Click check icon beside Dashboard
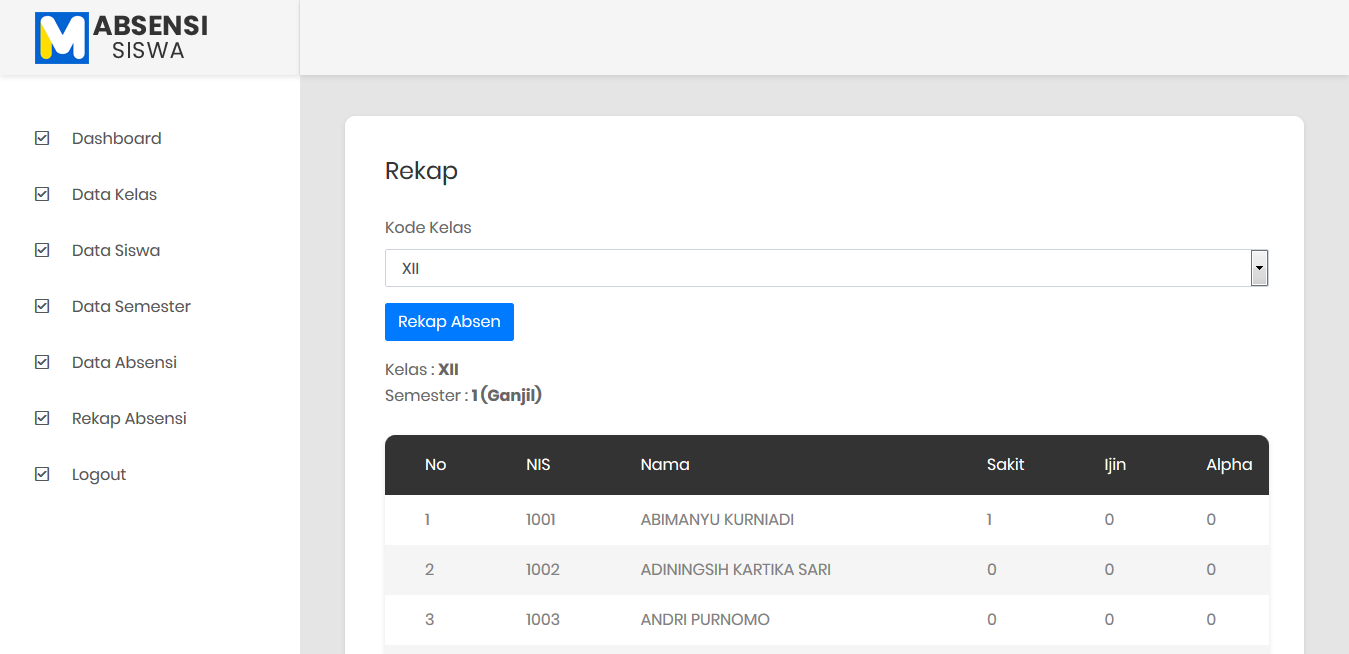This screenshot has height=654, width=1349. point(42,138)
